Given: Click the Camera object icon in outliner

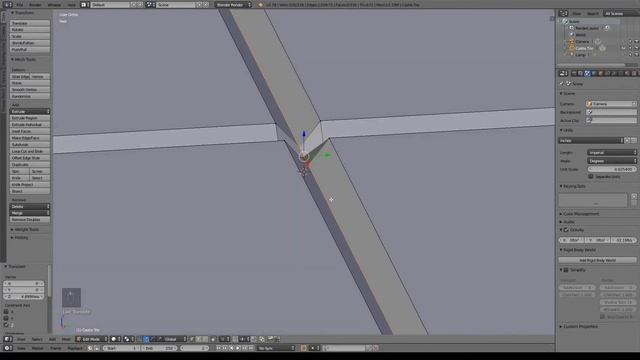Looking at the screenshot, I should click(x=571, y=41).
